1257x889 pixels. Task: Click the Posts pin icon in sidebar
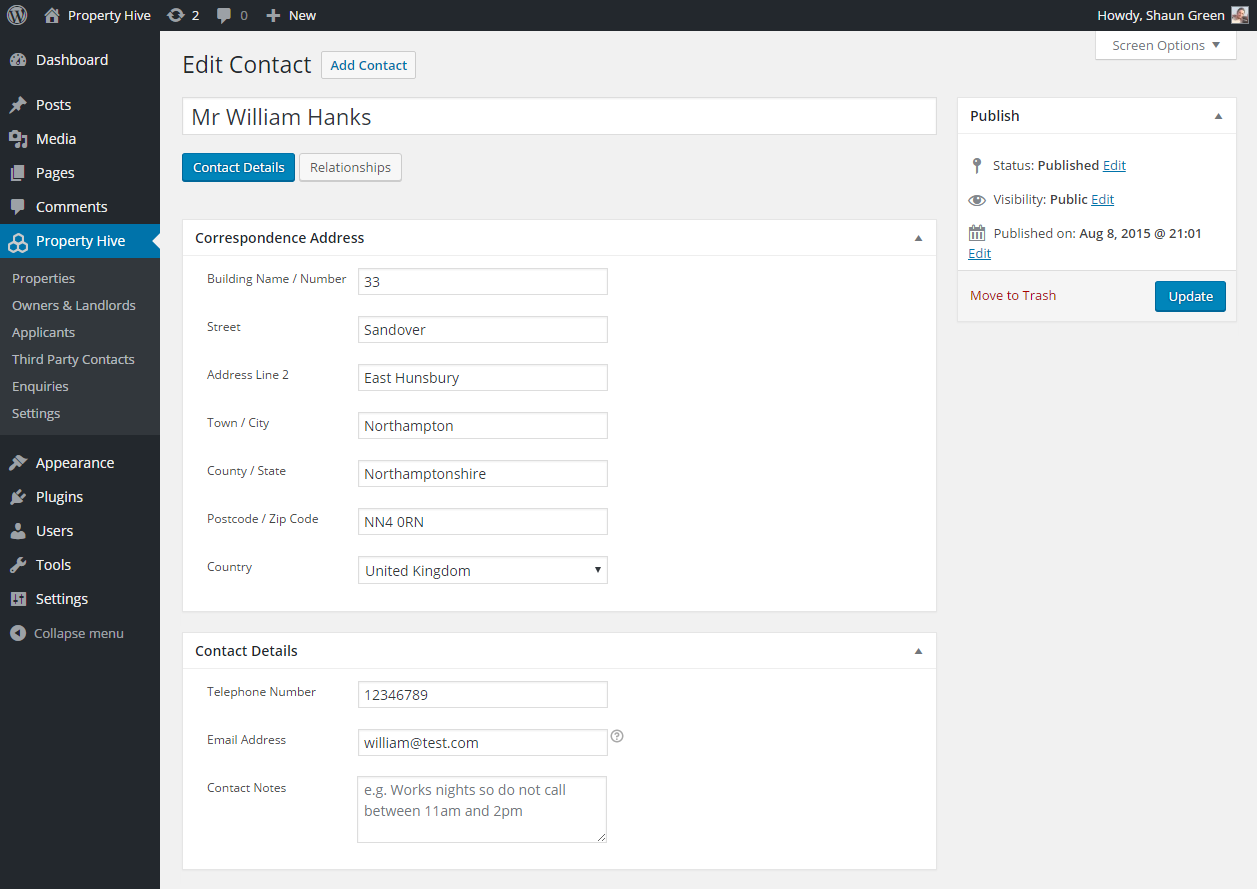coord(18,105)
